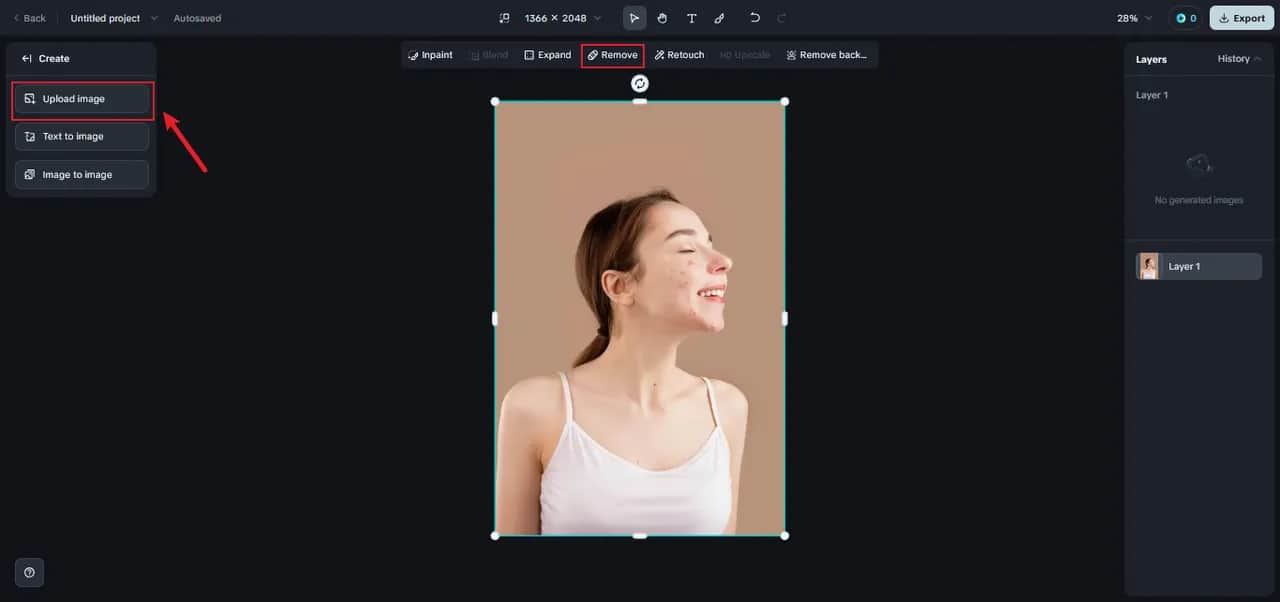Click the resize canvas icon
The width and height of the screenshot is (1280, 602).
coord(504,18)
